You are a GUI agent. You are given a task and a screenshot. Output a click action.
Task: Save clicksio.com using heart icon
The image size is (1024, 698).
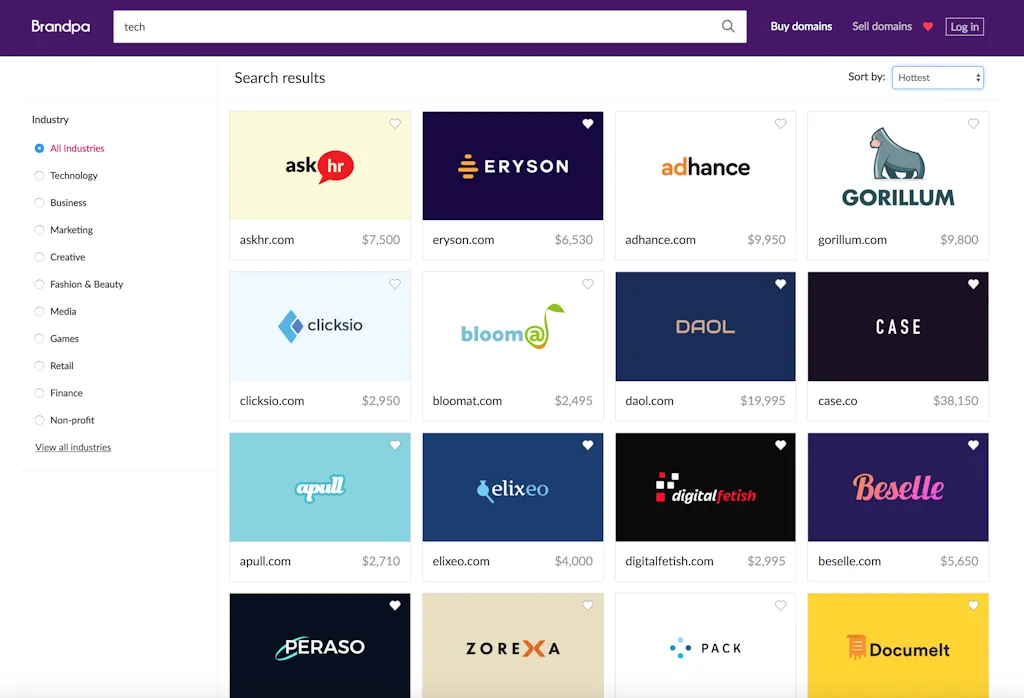coord(395,285)
